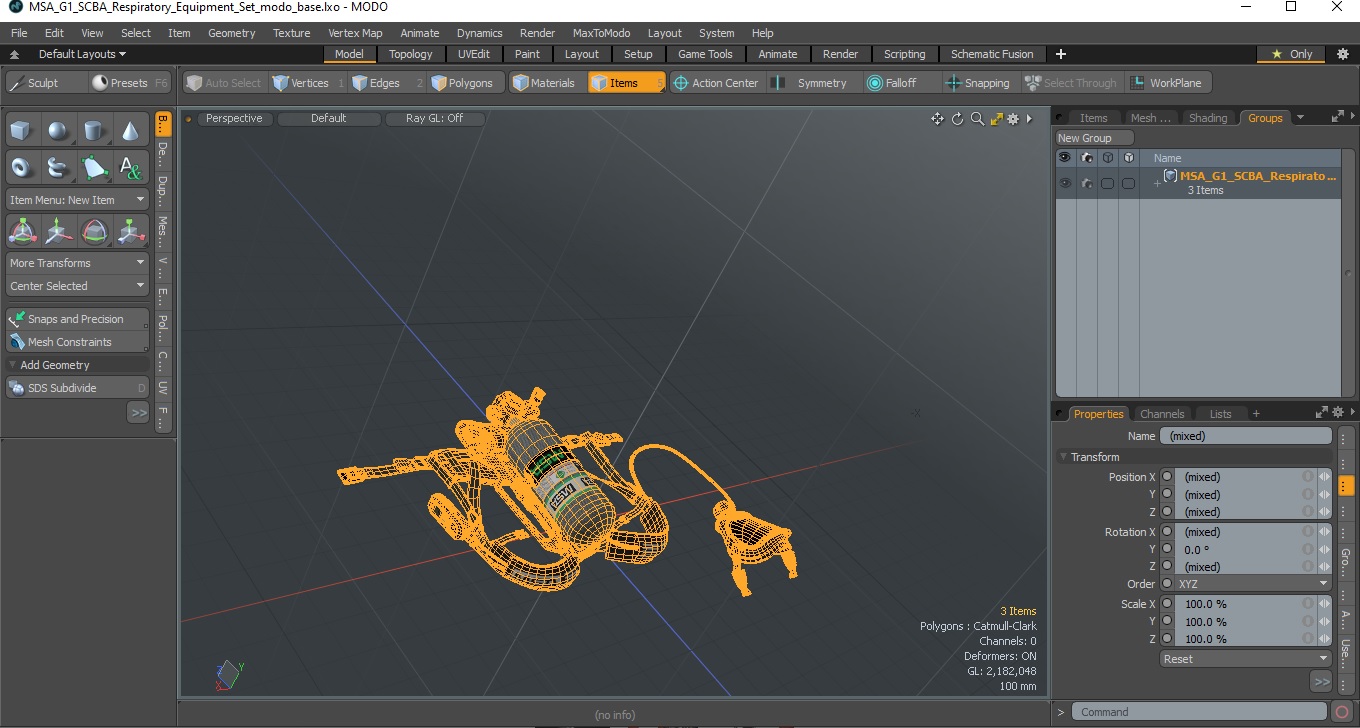Screen dimensions: 1360x728
Task: Expand More Transforms dropdown
Action: (77, 263)
